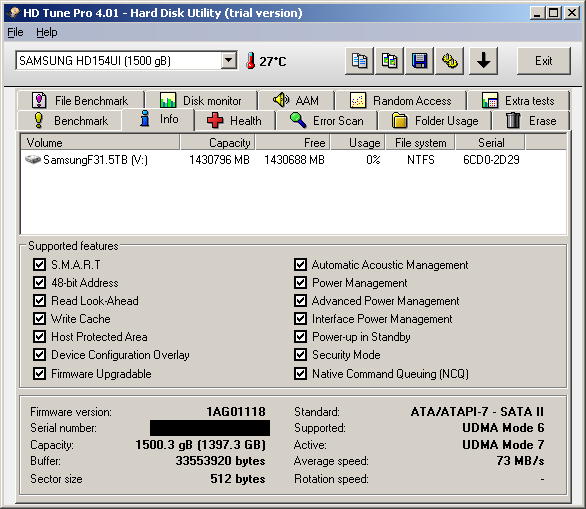Toggle the S.M.A.R.T checkbox

coord(39,265)
